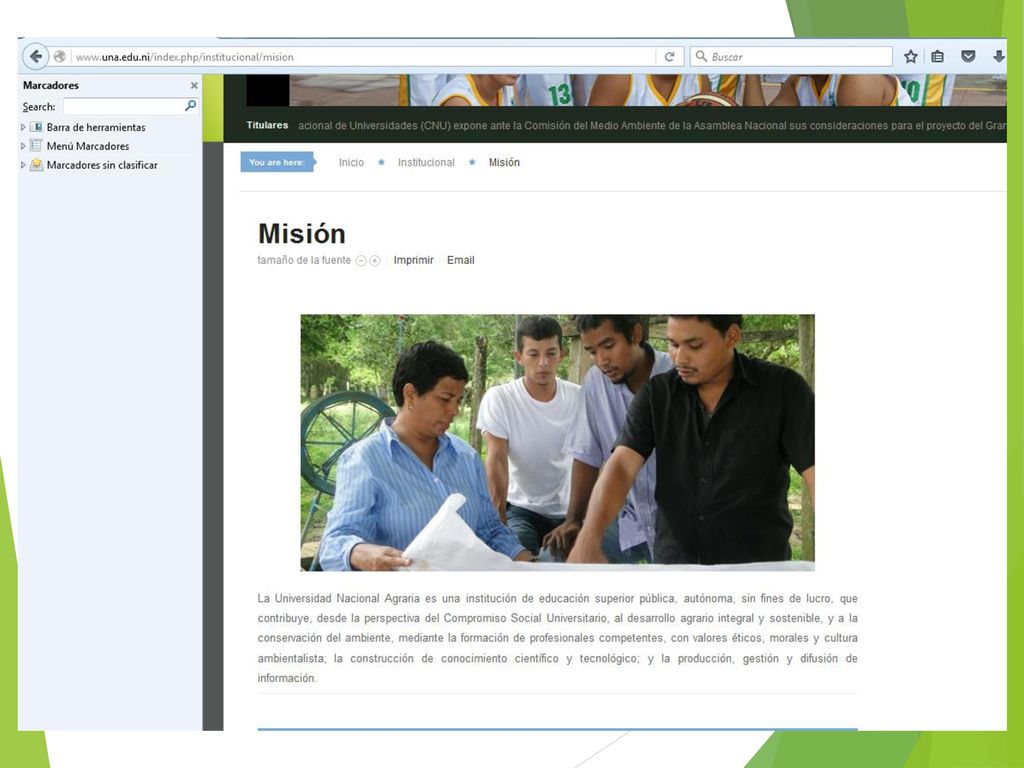
Task: Click the search magnifier in Buscar box
Action: 701,56
